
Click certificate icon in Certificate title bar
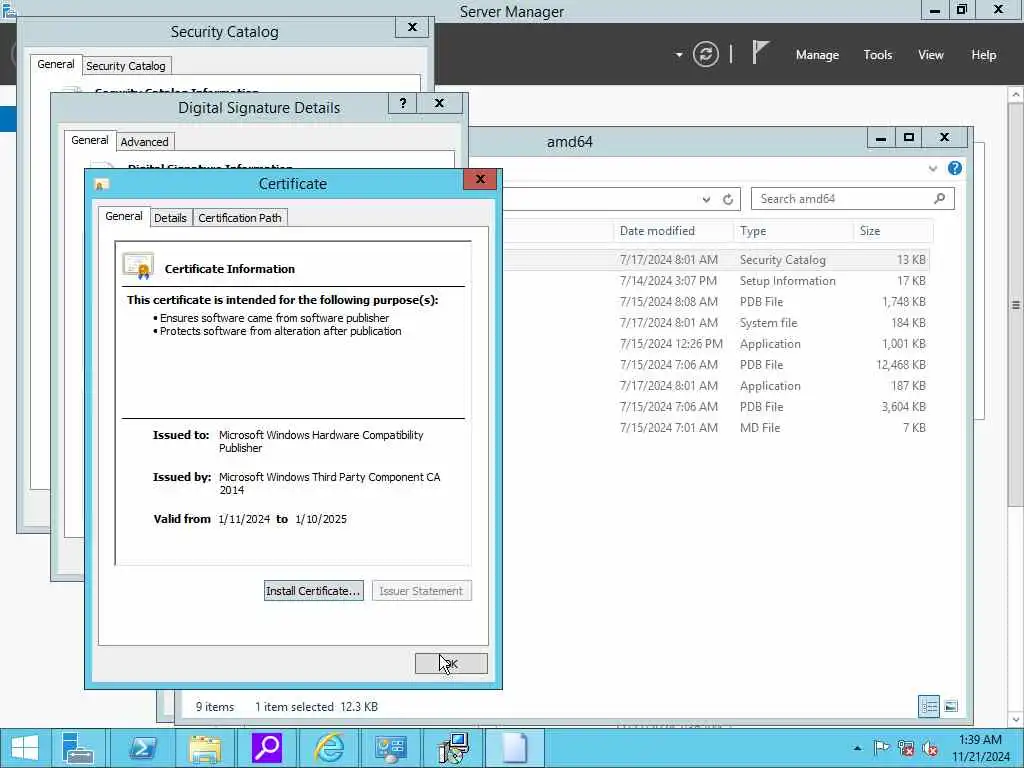pyautogui.click(x=101, y=184)
